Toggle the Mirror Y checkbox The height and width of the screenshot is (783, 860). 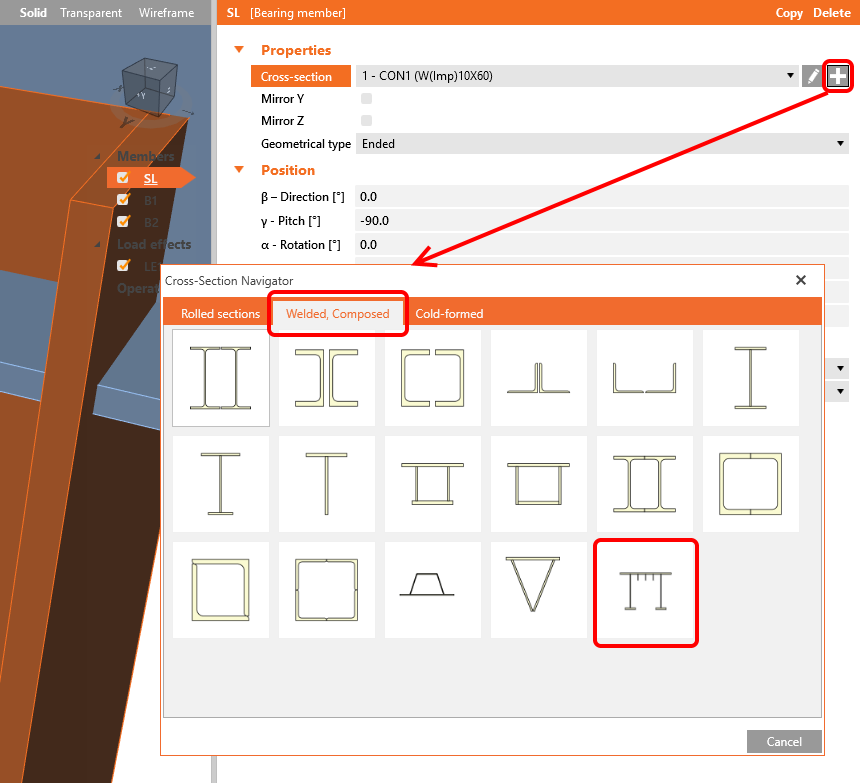pyautogui.click(x=366, y=99)
